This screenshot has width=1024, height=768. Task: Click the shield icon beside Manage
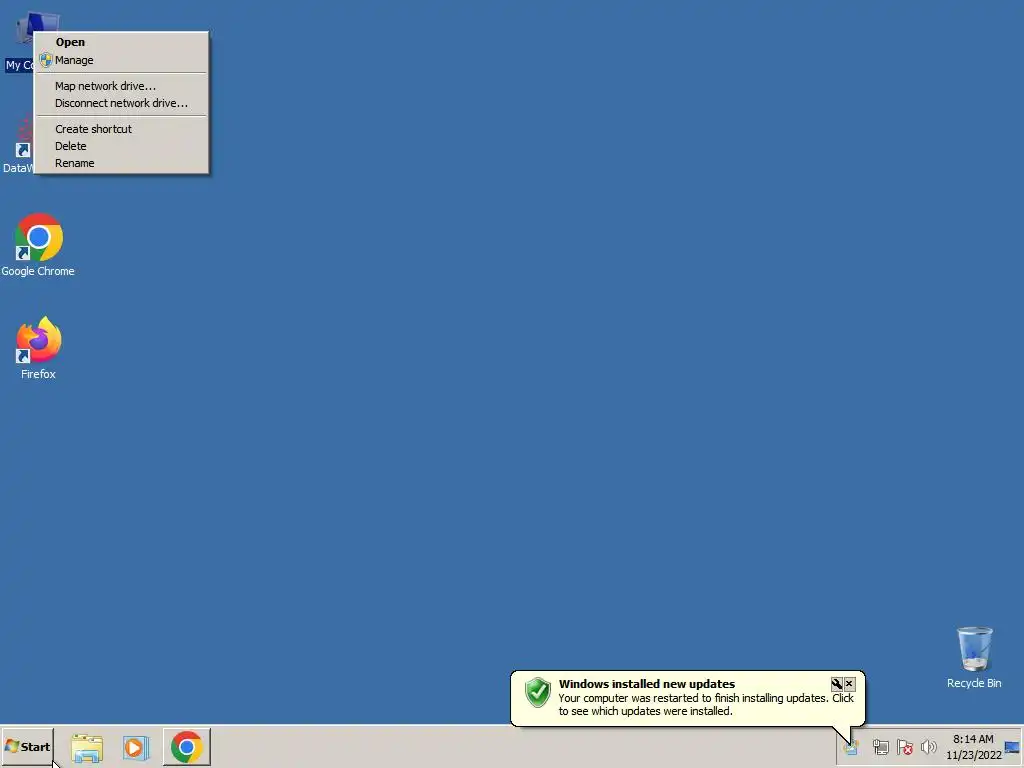[46, 60]
